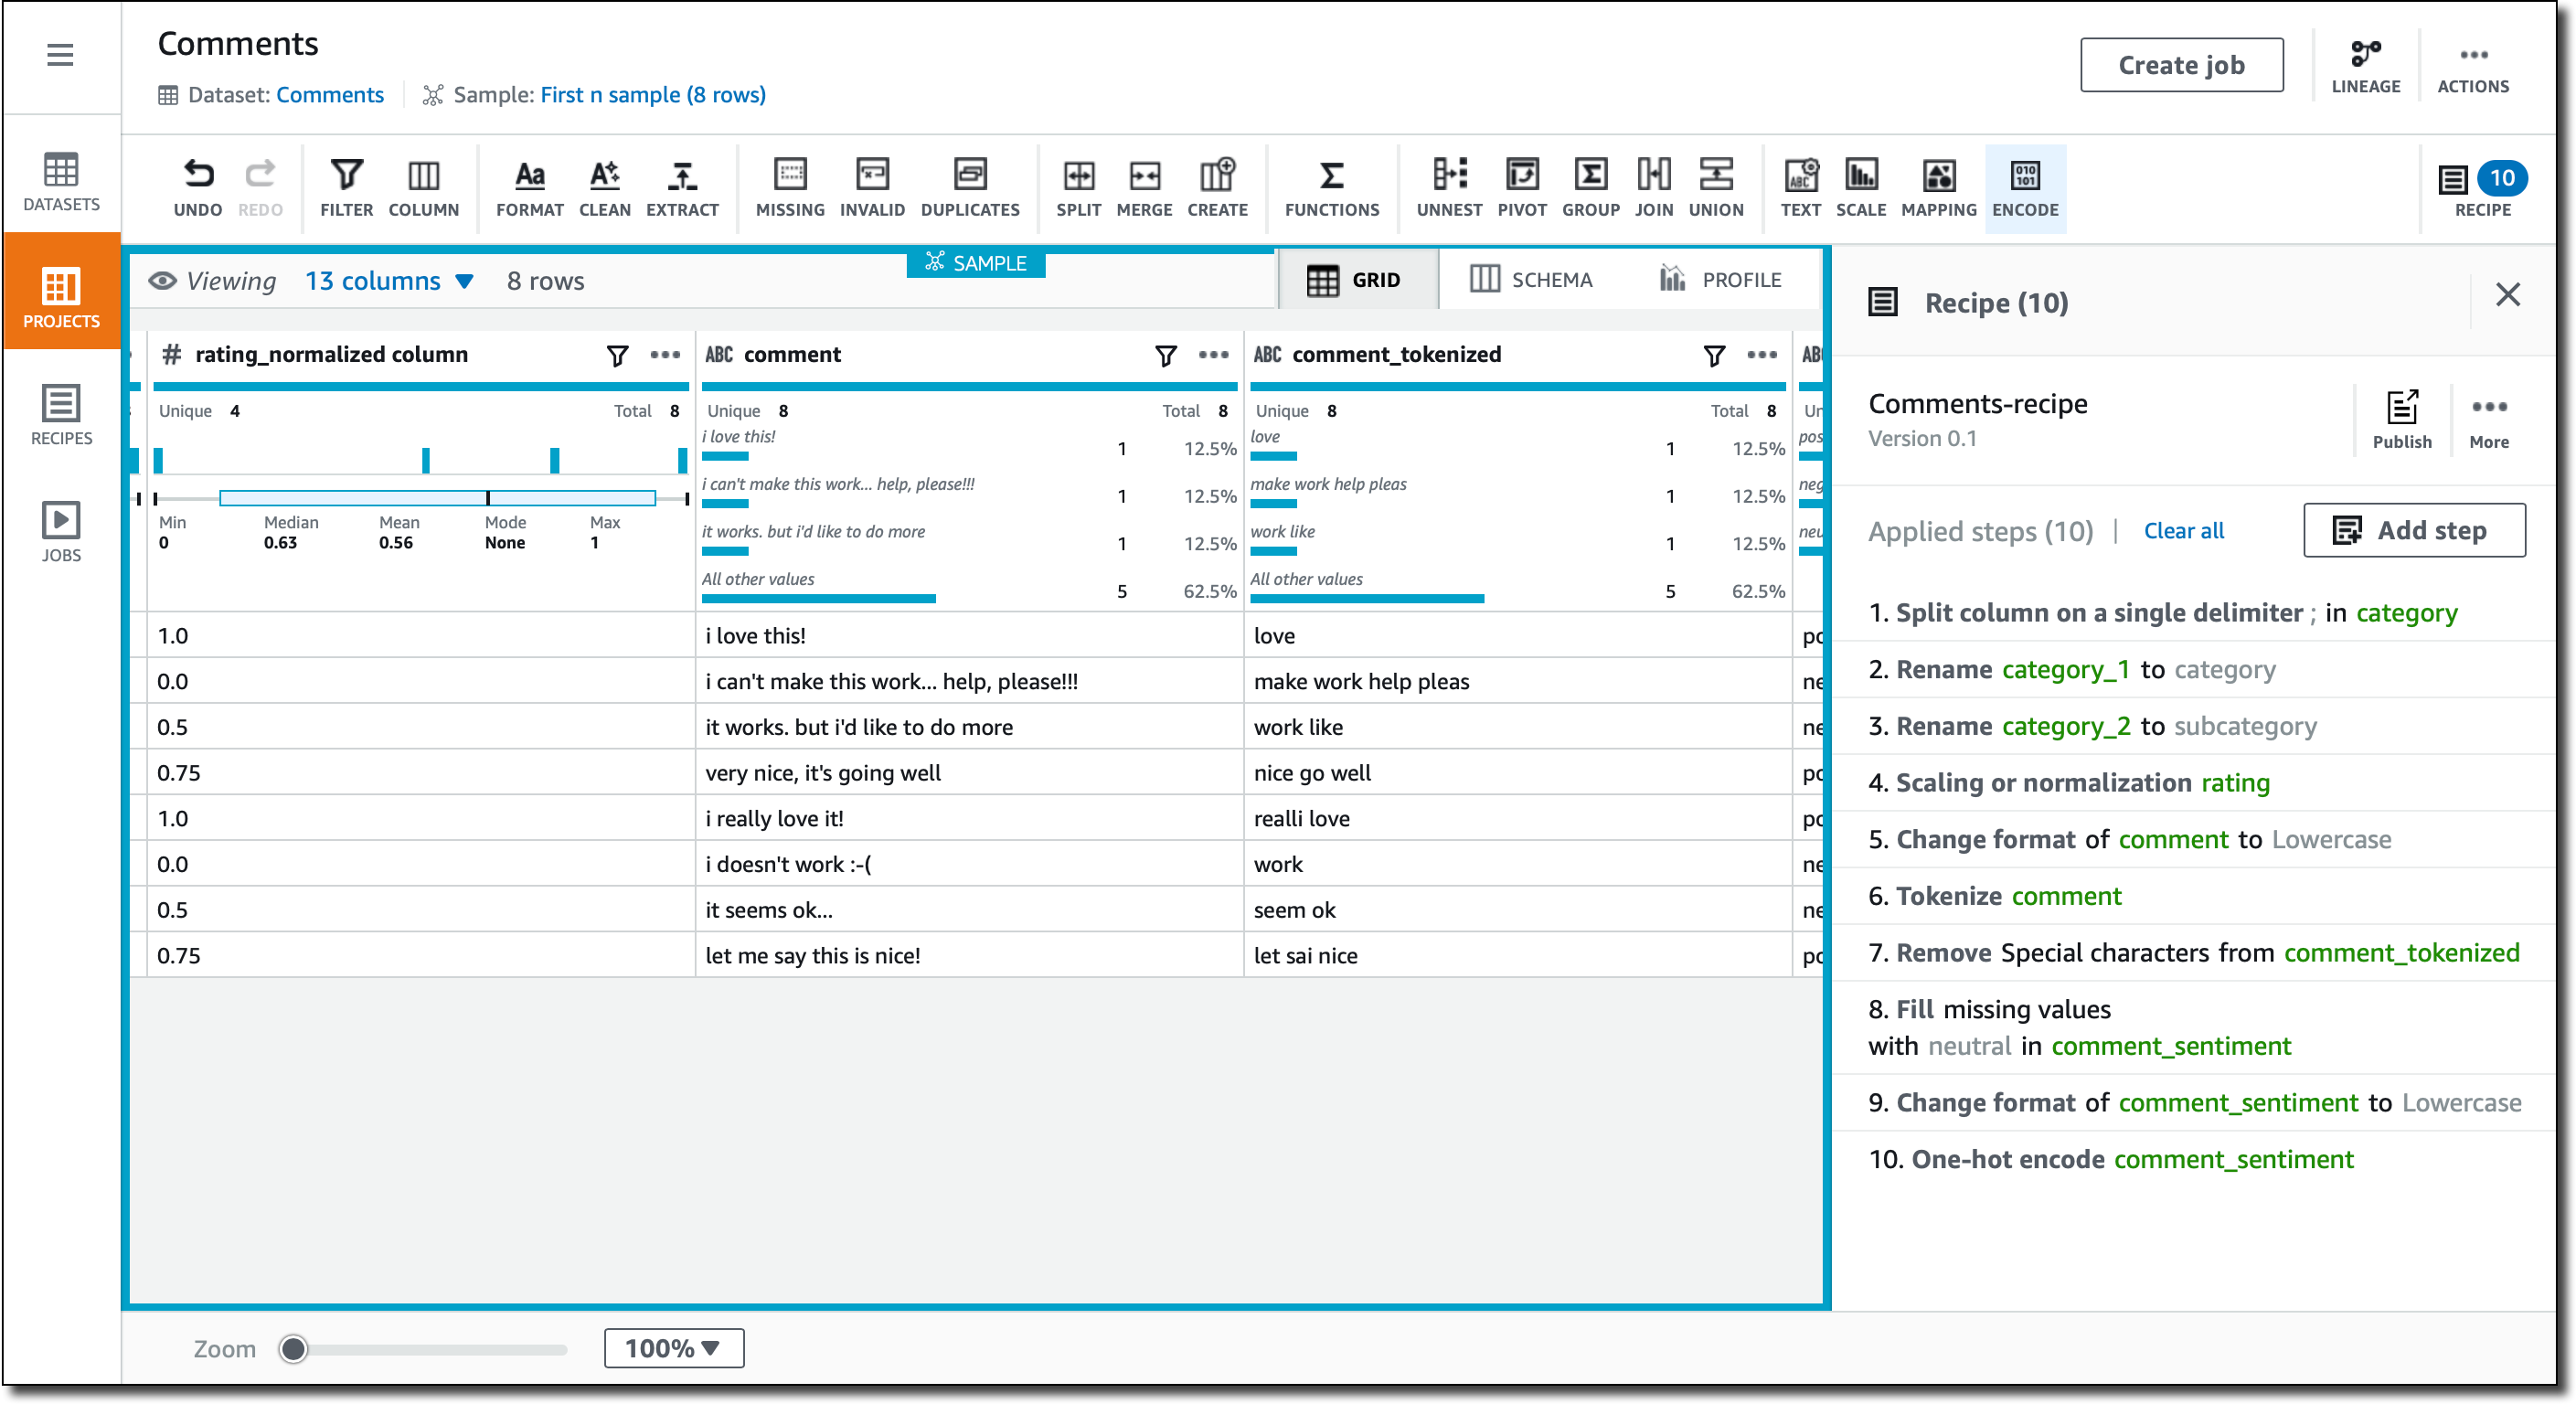Click the Zoom slider handle
This screenshot has width=2576, height=1404.
(293, 1349)
